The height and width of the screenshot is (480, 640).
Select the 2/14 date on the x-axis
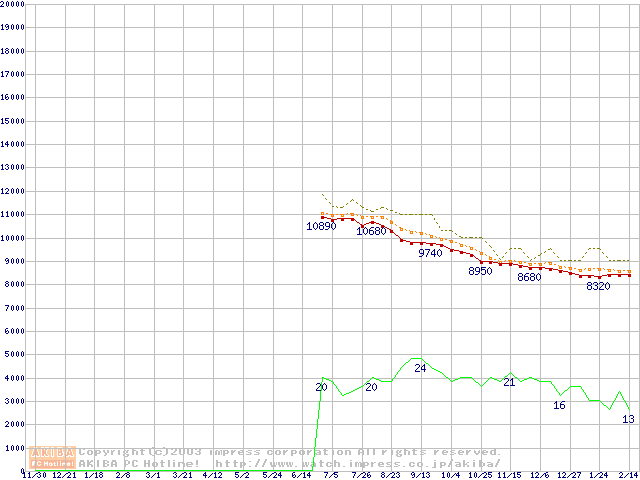click(x=628, y=475)
